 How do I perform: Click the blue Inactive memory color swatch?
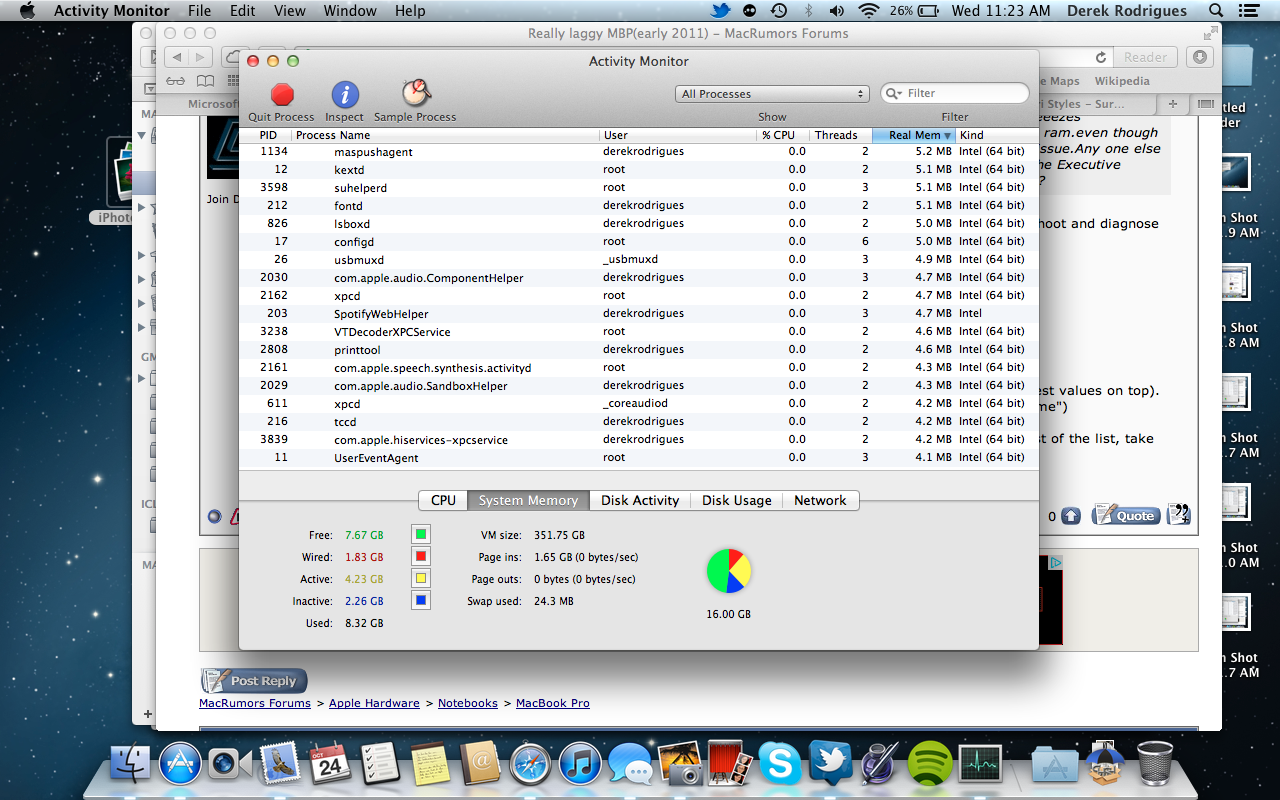click(x=421, y=601)
